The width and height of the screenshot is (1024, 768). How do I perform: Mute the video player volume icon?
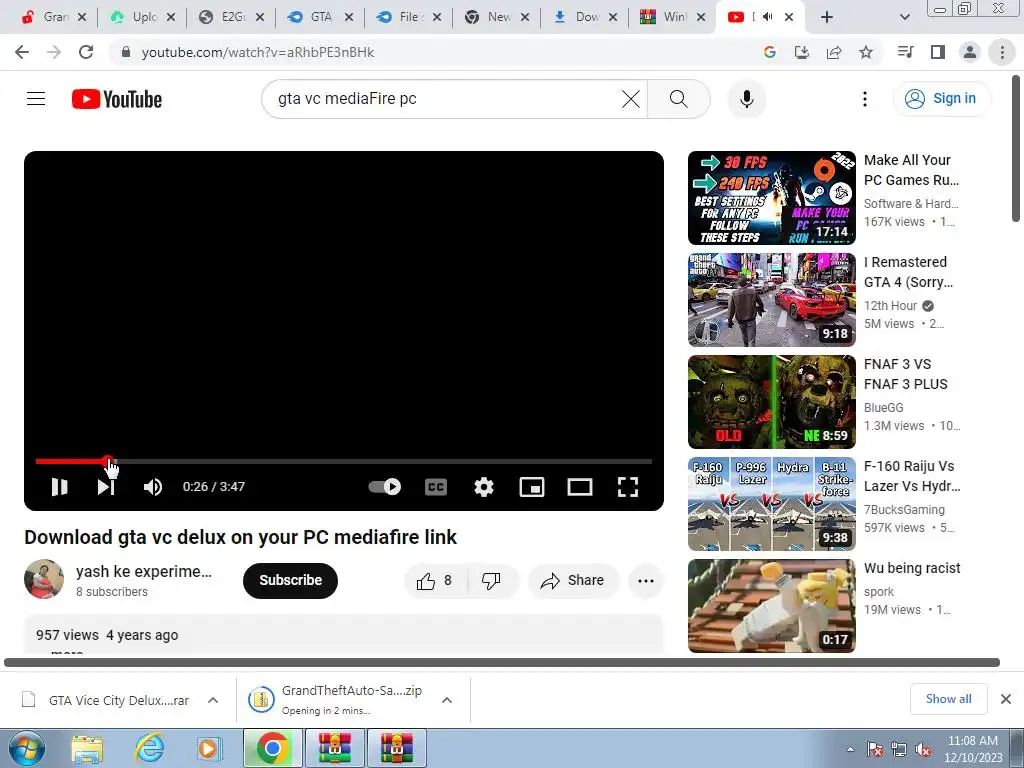pos(153,487)
